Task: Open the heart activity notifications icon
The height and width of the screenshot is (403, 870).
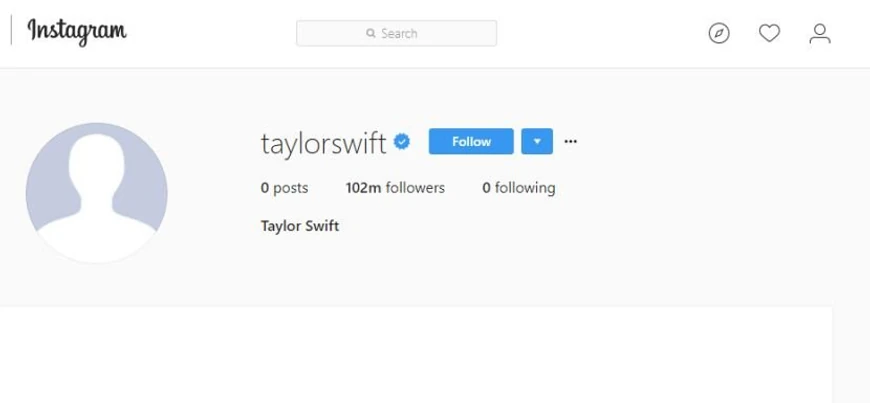Action: (770, 33)
